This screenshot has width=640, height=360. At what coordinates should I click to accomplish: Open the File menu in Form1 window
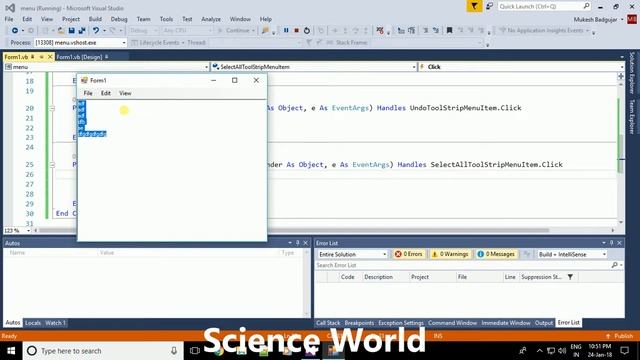coord(88,93)
